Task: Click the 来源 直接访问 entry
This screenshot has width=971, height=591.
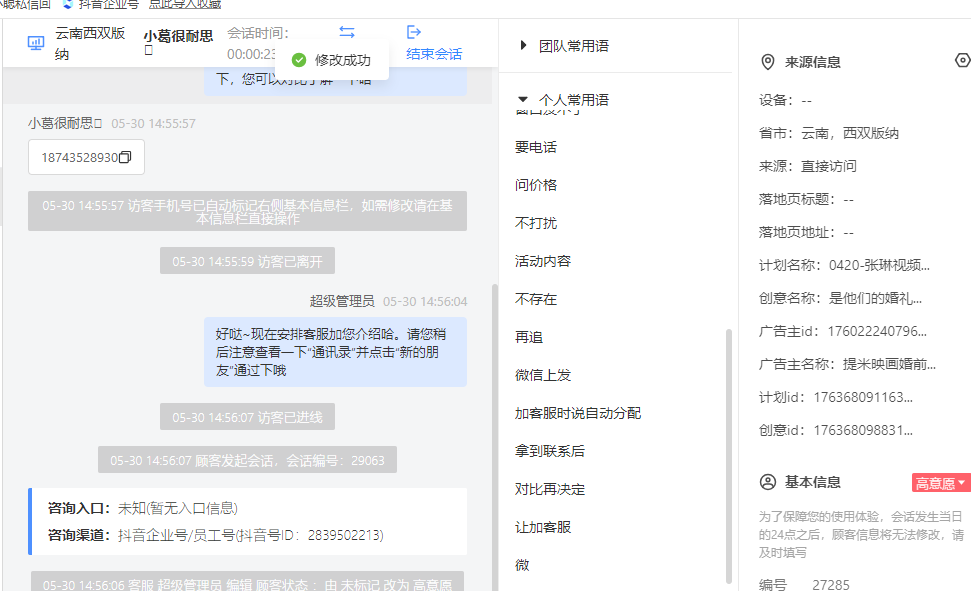Action: click(x=808, y=166)
